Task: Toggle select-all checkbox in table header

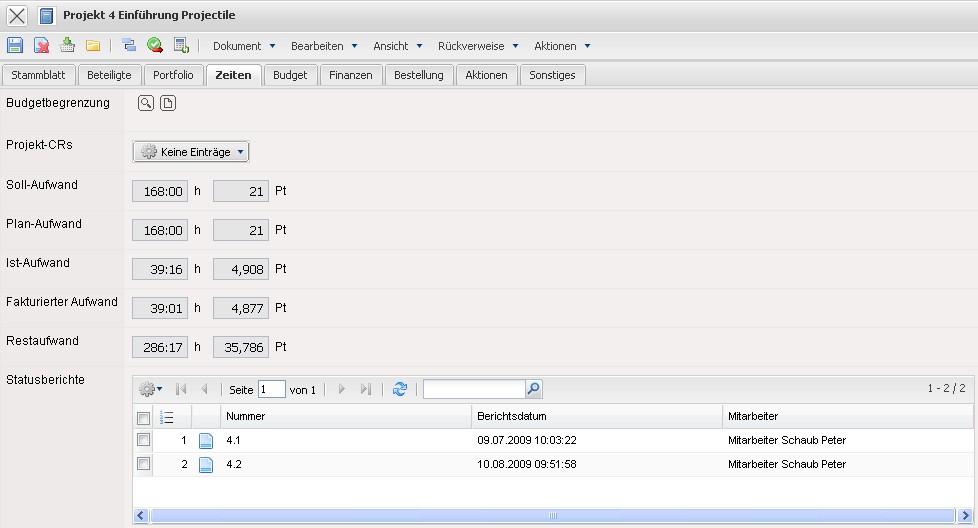Action: click(x=144, y=417)
